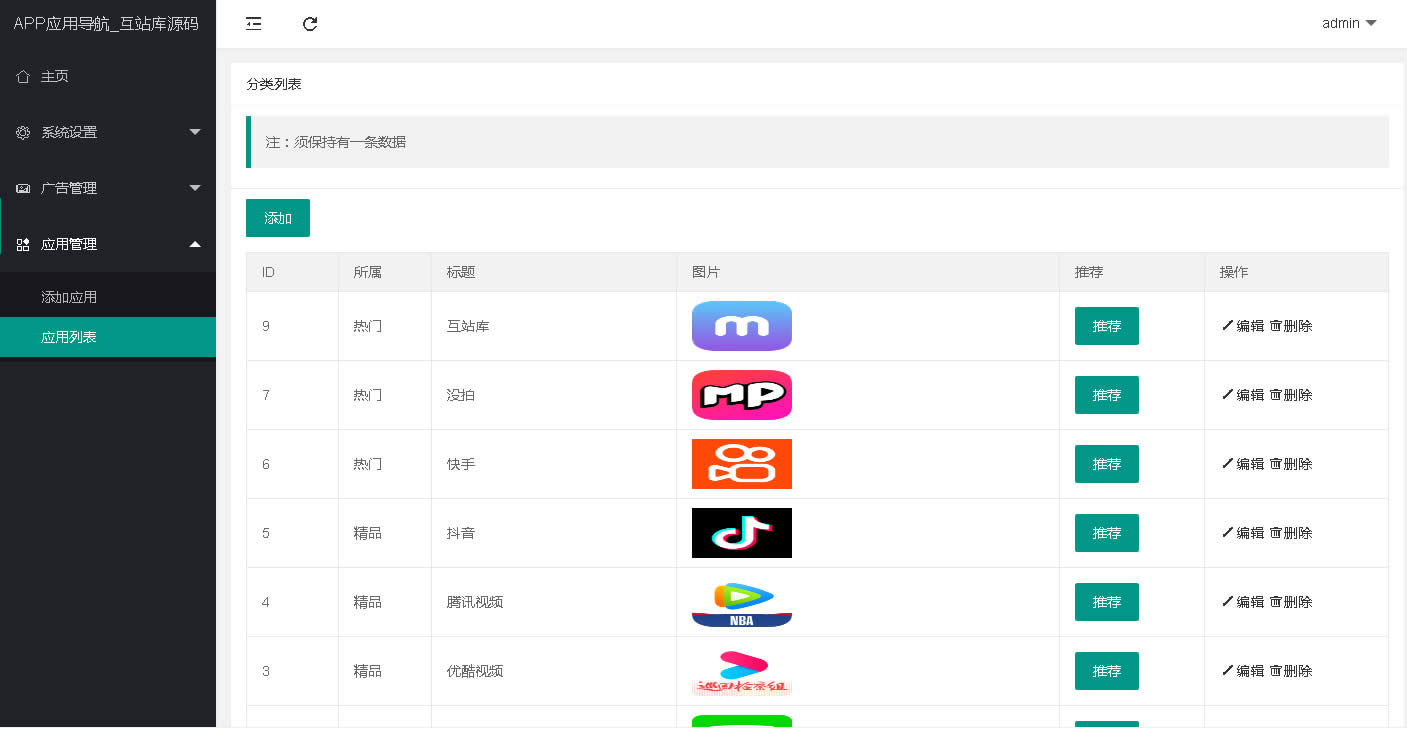
Task: Click the apps icon beside 应用管理
Action: [x=23, y=244]
